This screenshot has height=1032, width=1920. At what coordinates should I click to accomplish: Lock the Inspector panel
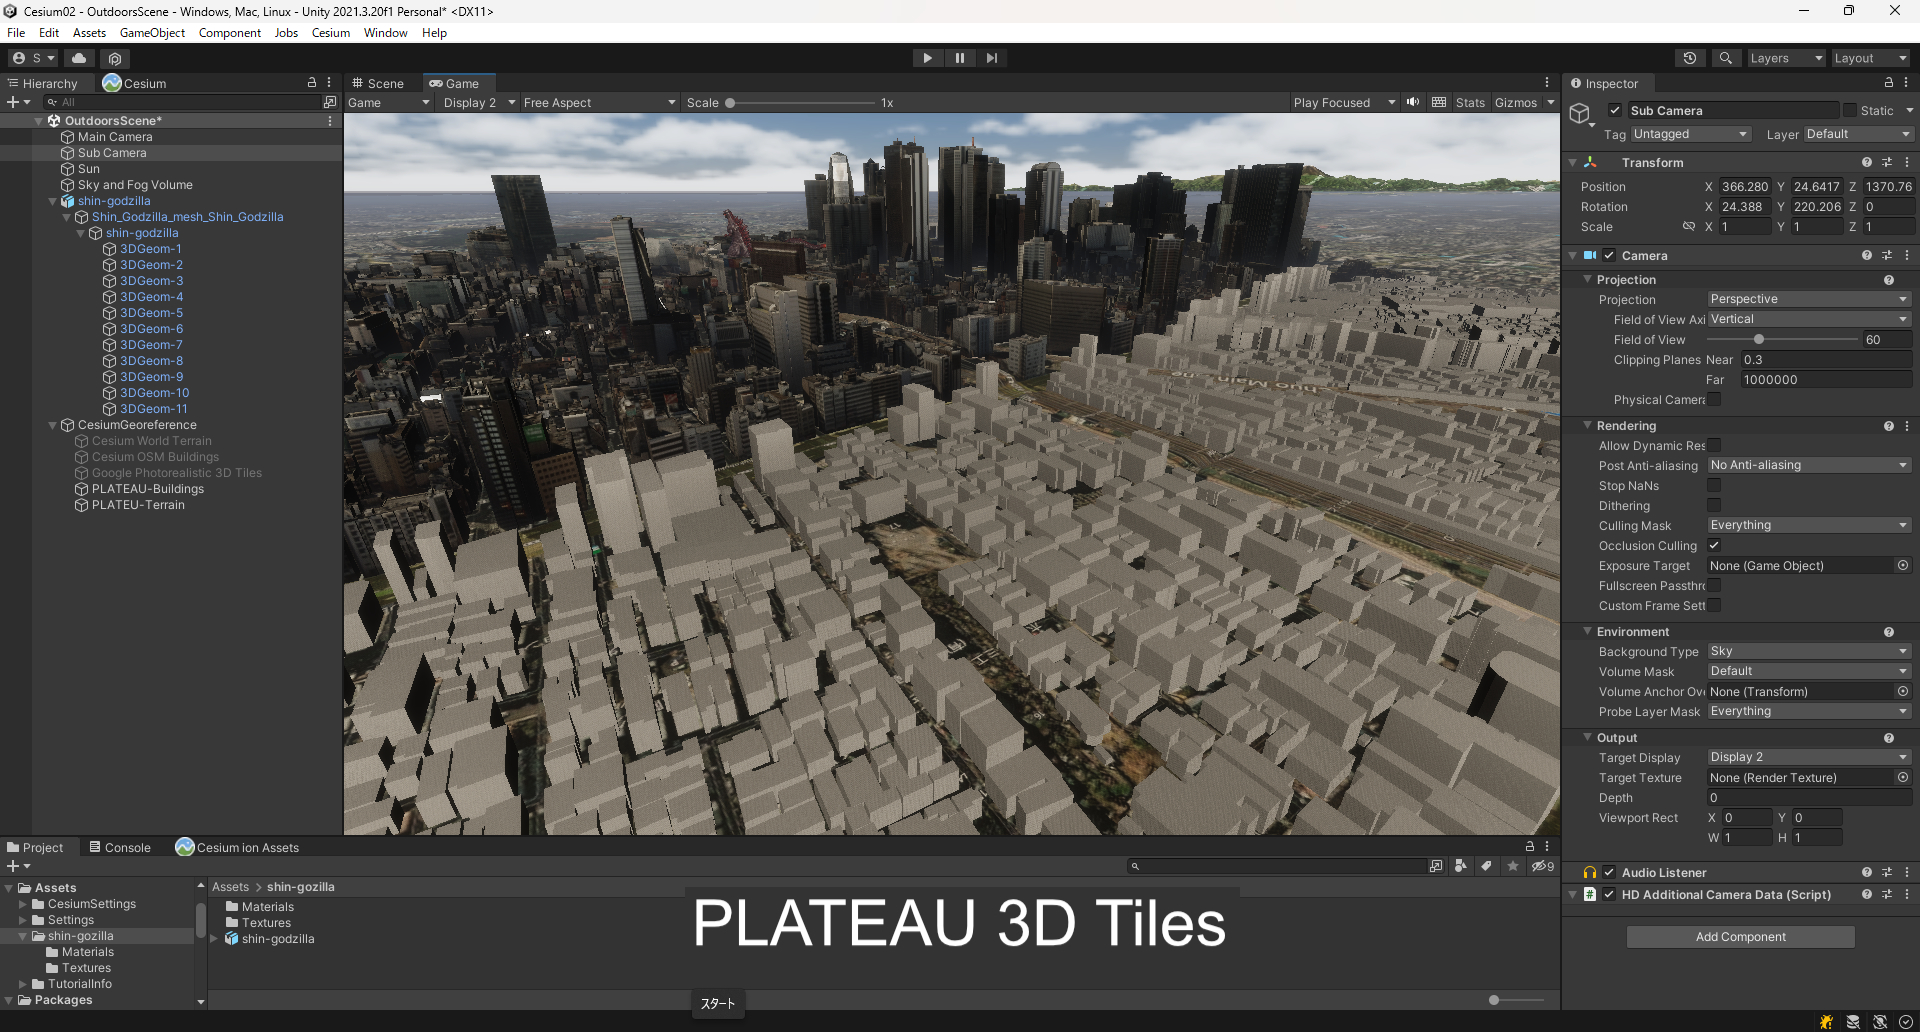tap(1889, 83)
